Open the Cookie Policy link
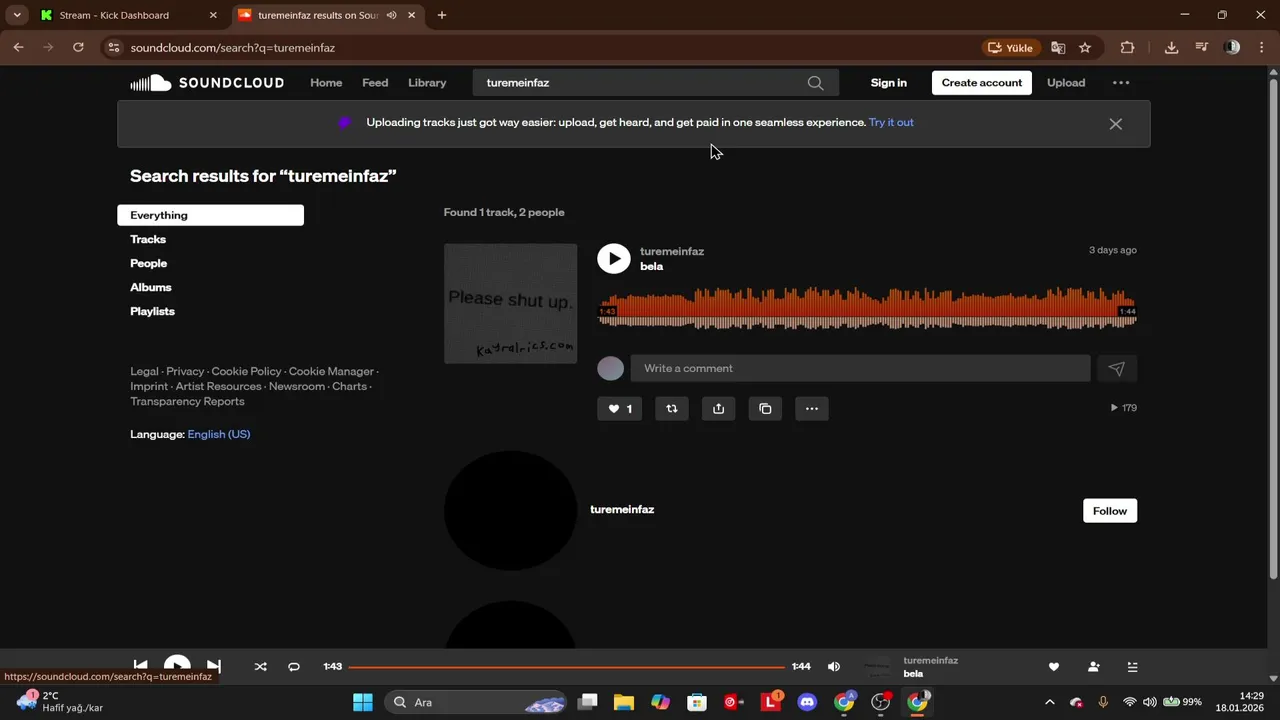1280x720 pixels. click(x=246, y=371)
